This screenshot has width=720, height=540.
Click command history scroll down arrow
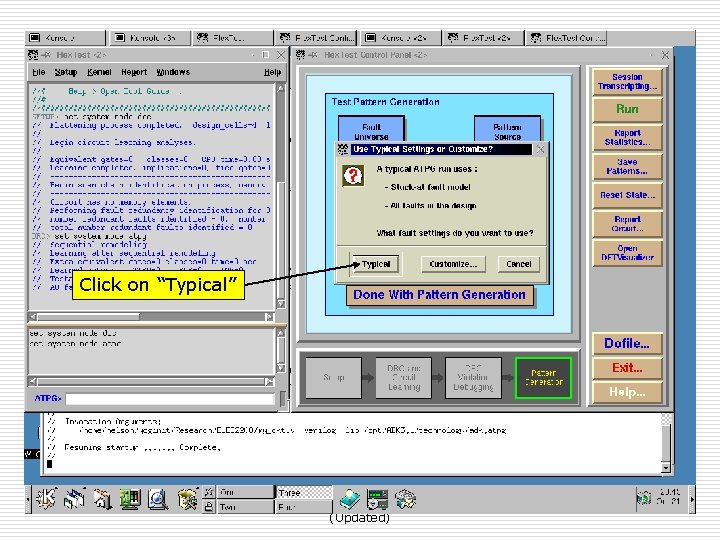point(281,368)
